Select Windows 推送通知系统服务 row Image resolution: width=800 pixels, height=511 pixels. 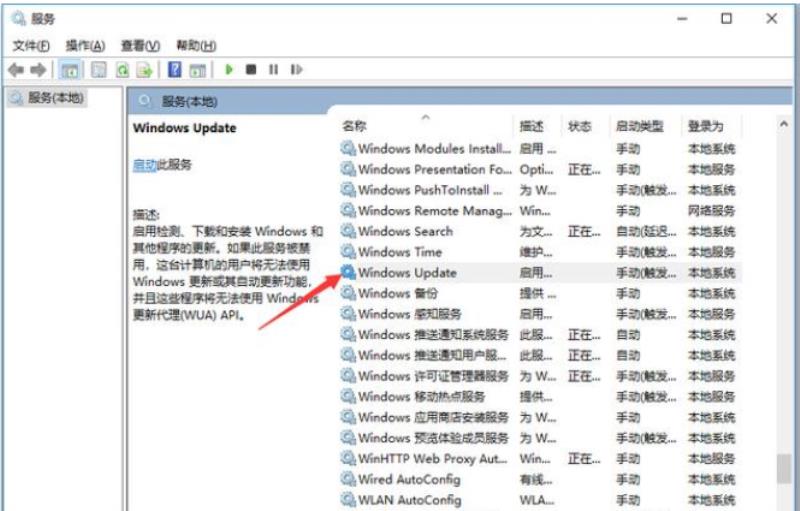coord(539,335)
